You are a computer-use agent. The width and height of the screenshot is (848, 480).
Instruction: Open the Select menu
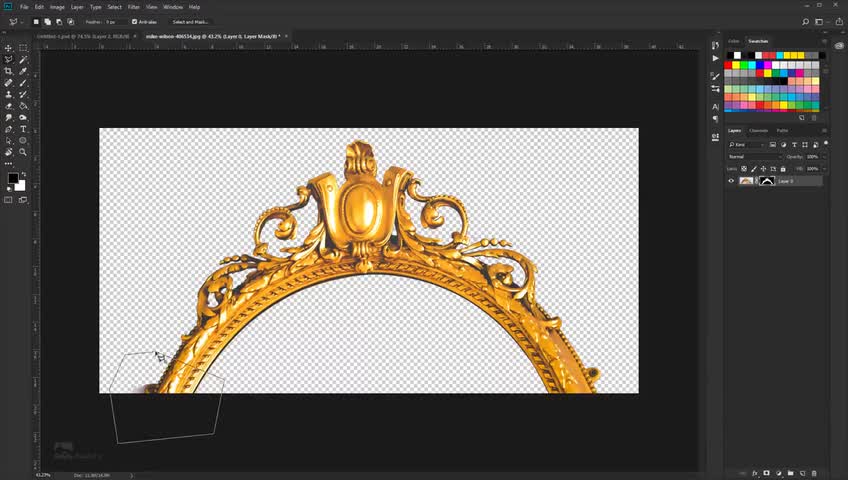[x=114, y=7]
